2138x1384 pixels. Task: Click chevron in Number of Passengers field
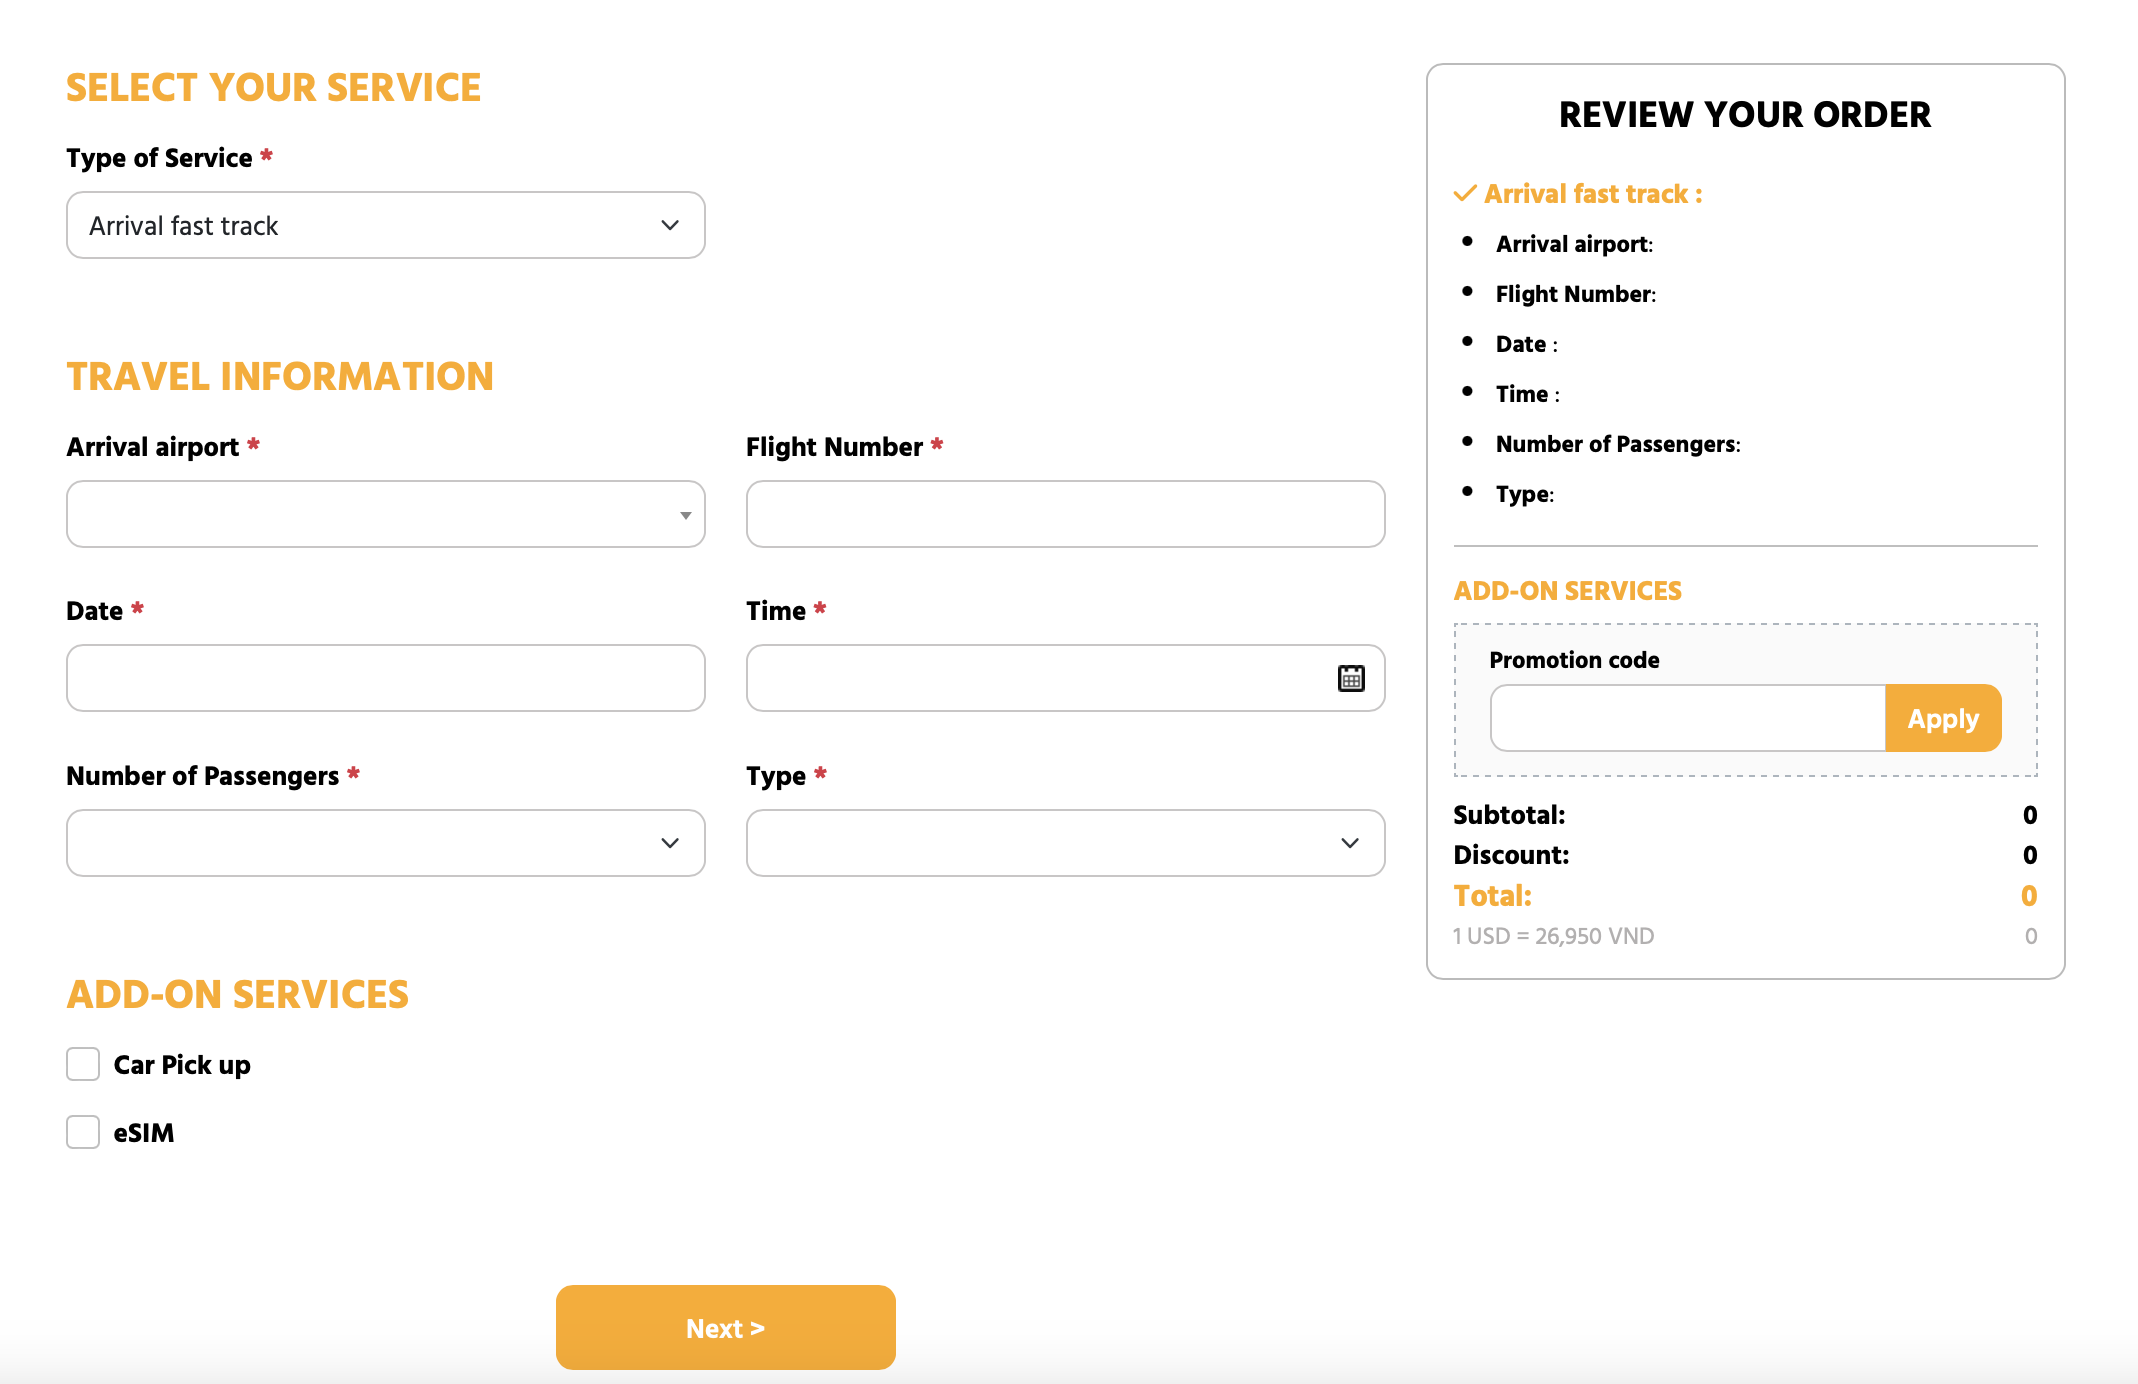(x=670, y=843)
